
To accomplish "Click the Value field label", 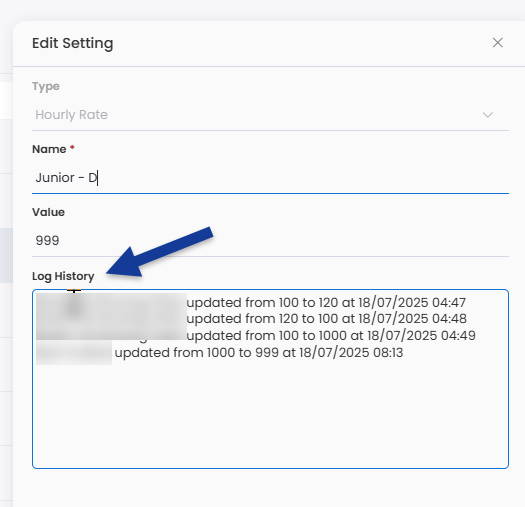I will click(48, 212).
